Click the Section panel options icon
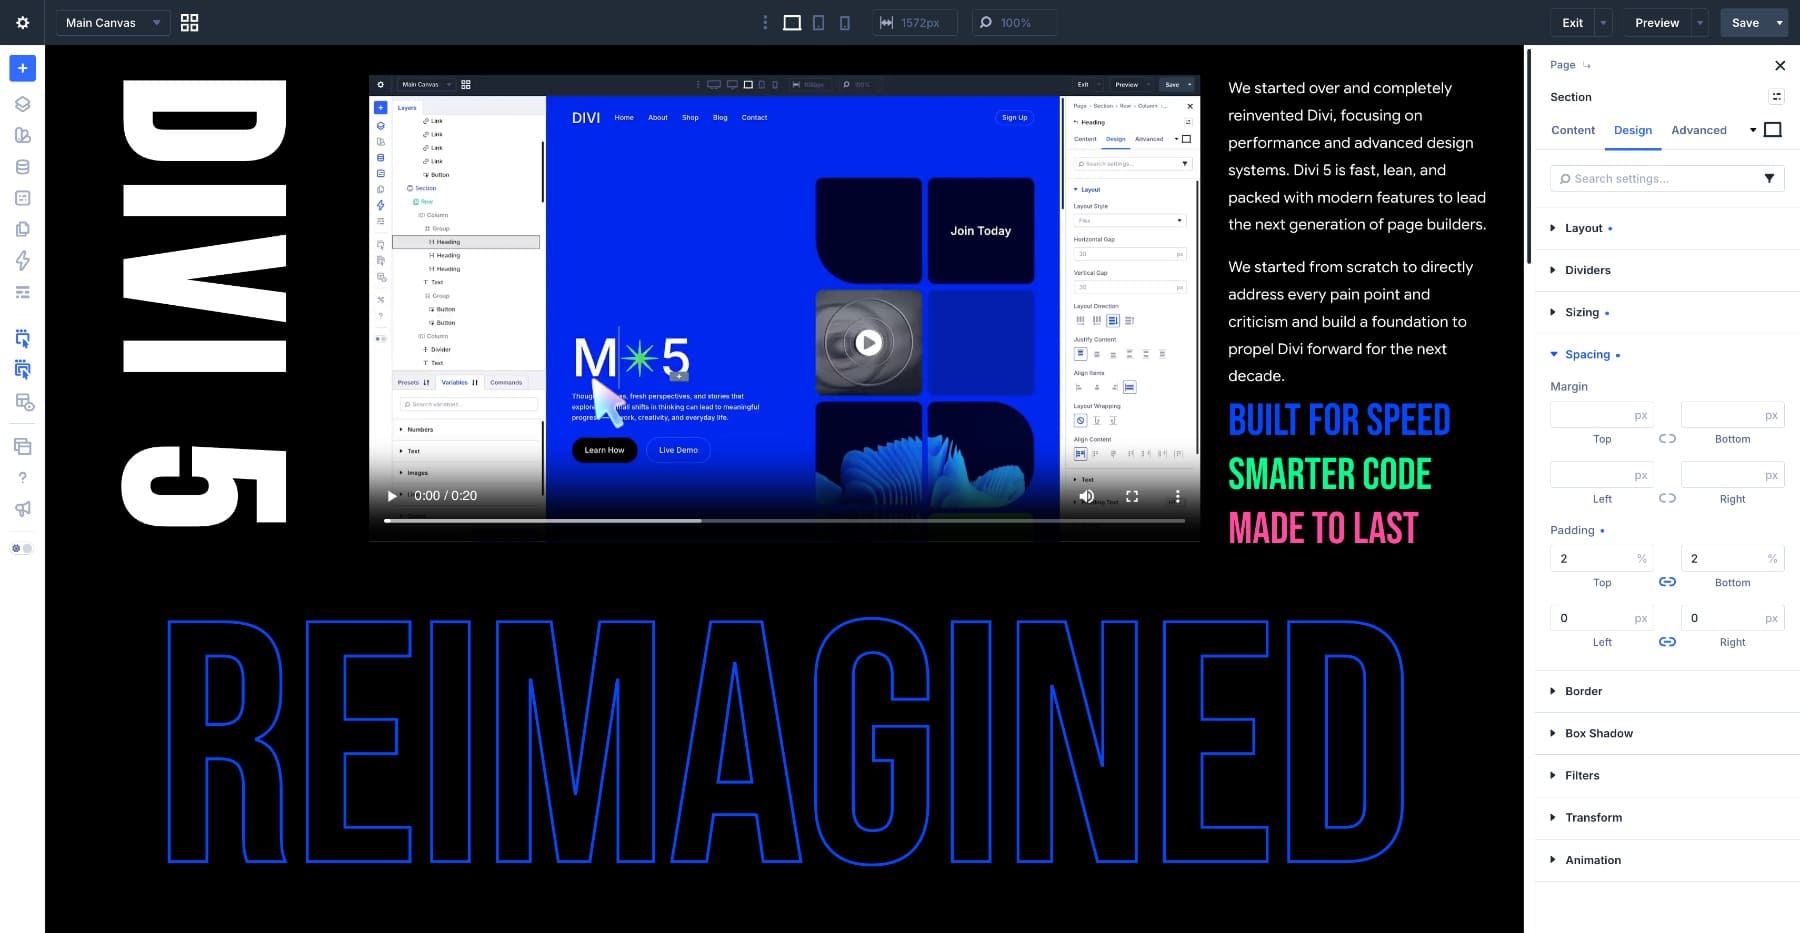Screen dimensions: 1800x933 (1776, 97)
